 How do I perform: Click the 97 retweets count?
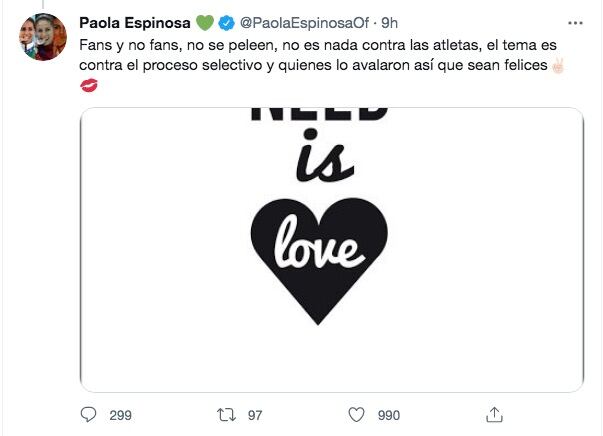point(254,414)
